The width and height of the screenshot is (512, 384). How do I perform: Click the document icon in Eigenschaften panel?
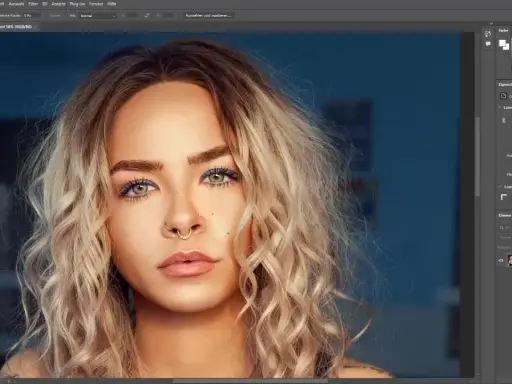(x=503, y=96)
